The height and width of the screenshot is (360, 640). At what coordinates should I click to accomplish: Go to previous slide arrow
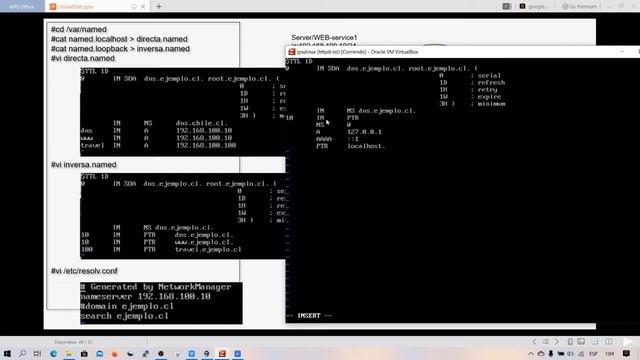534,342
